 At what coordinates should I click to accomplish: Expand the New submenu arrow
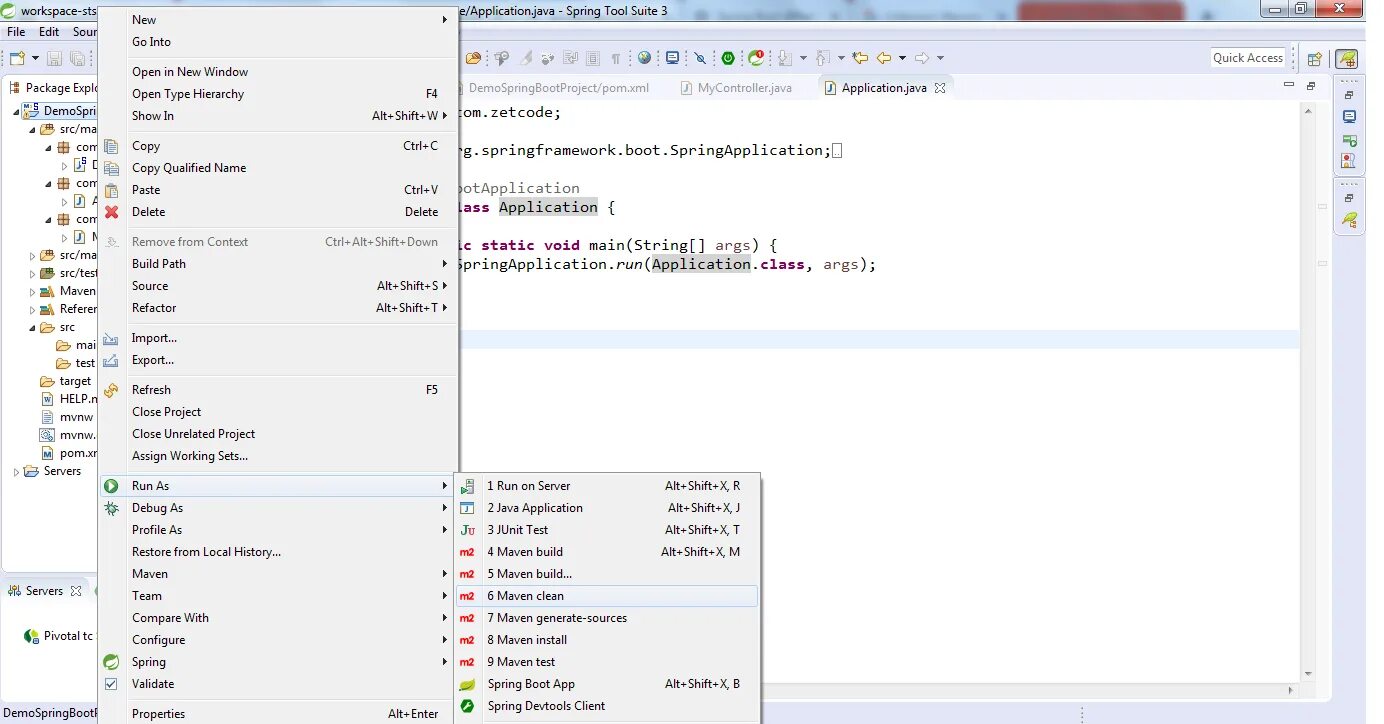click(445, 20)
